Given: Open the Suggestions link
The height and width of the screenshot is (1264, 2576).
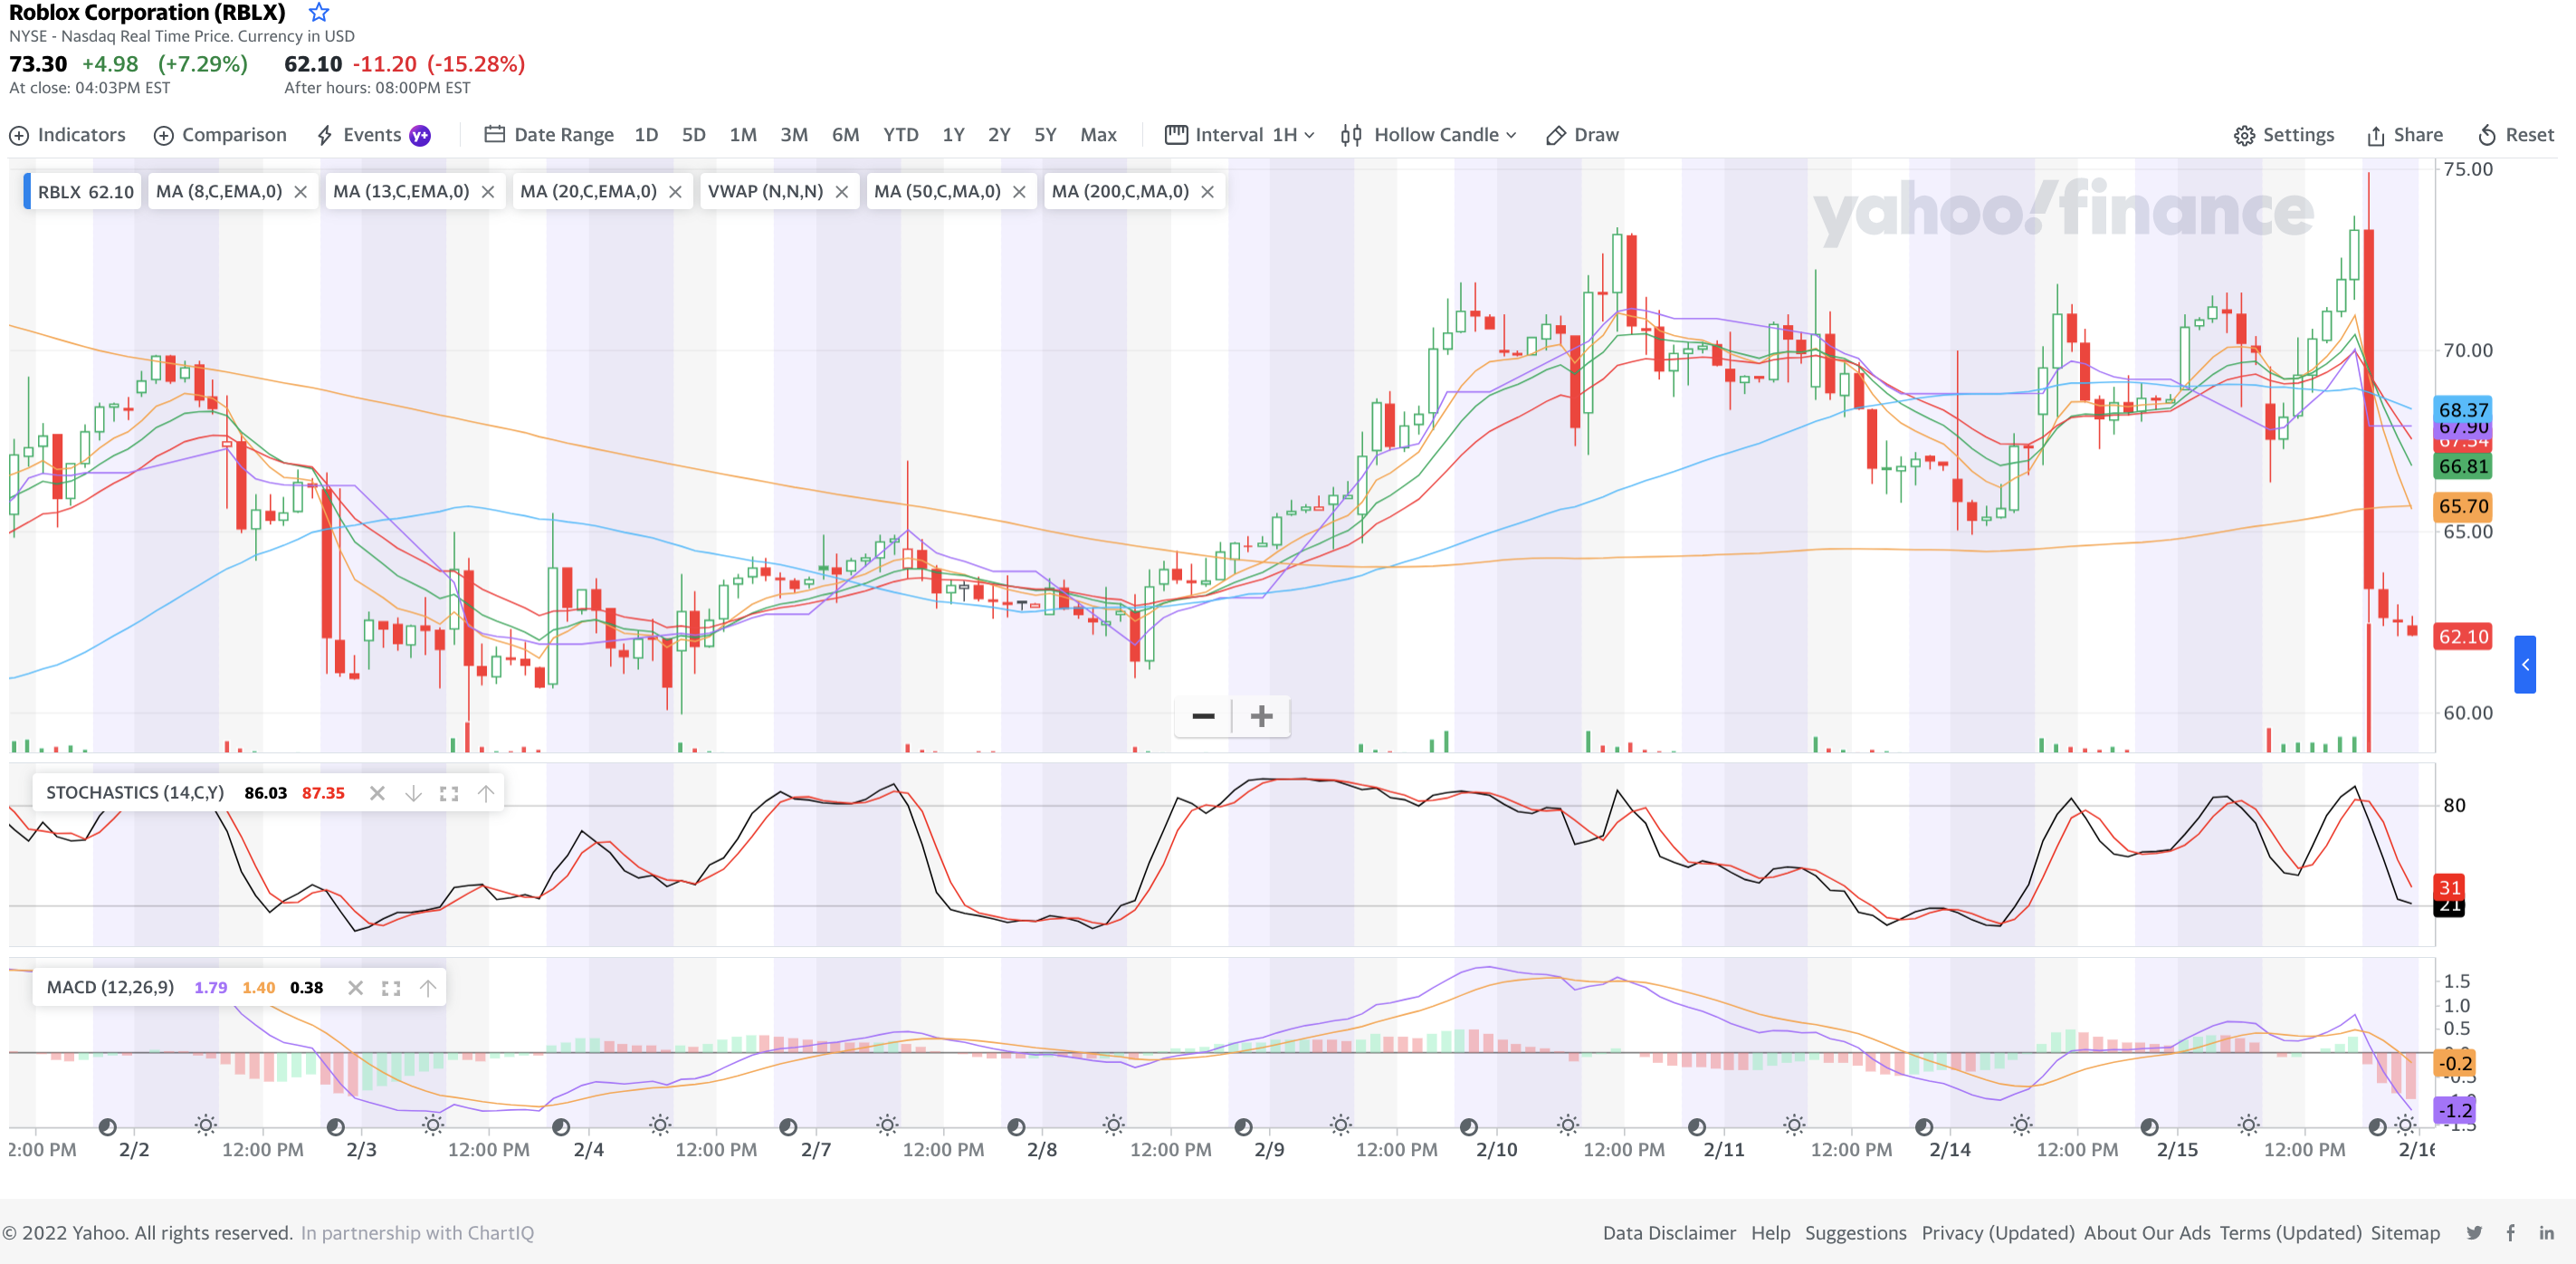Looking at the screenshot, I should [1855, 1233].
